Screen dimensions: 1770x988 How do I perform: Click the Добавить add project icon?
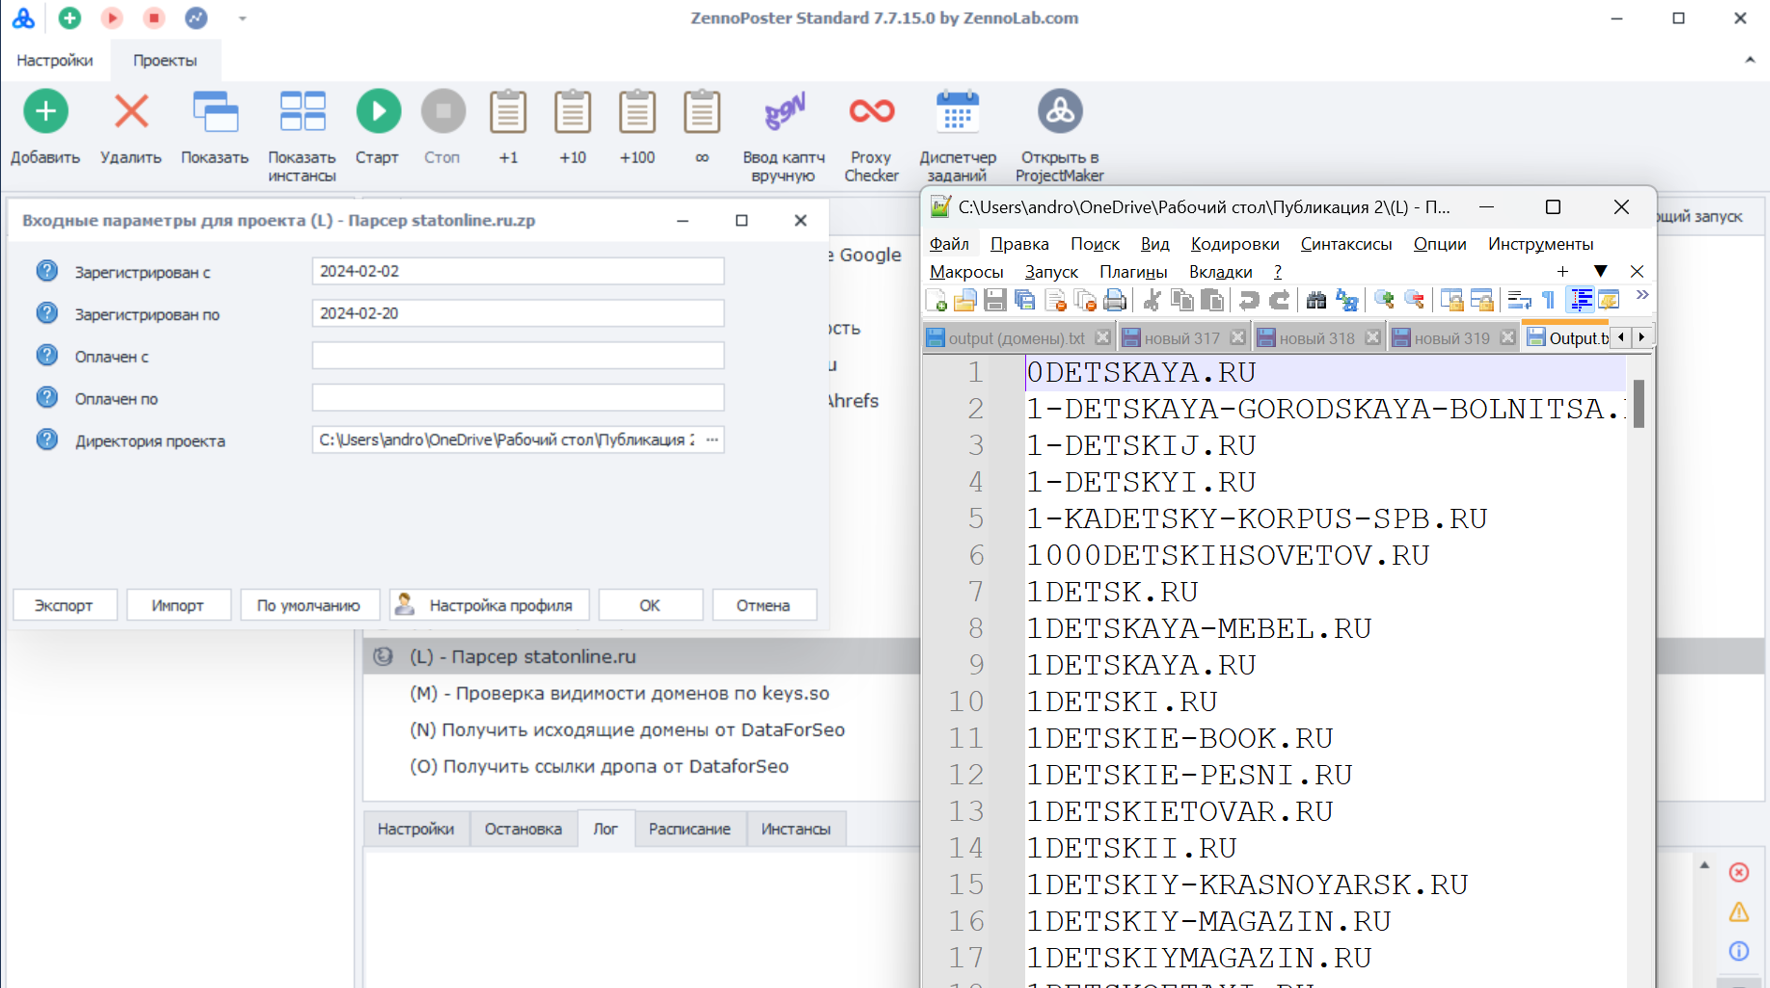point(45,112)
